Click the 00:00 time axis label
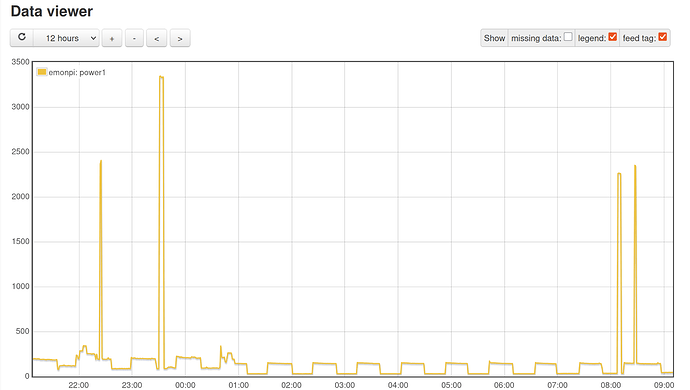Viewport: 690px width, 390px height. click(x=185, y=385)
